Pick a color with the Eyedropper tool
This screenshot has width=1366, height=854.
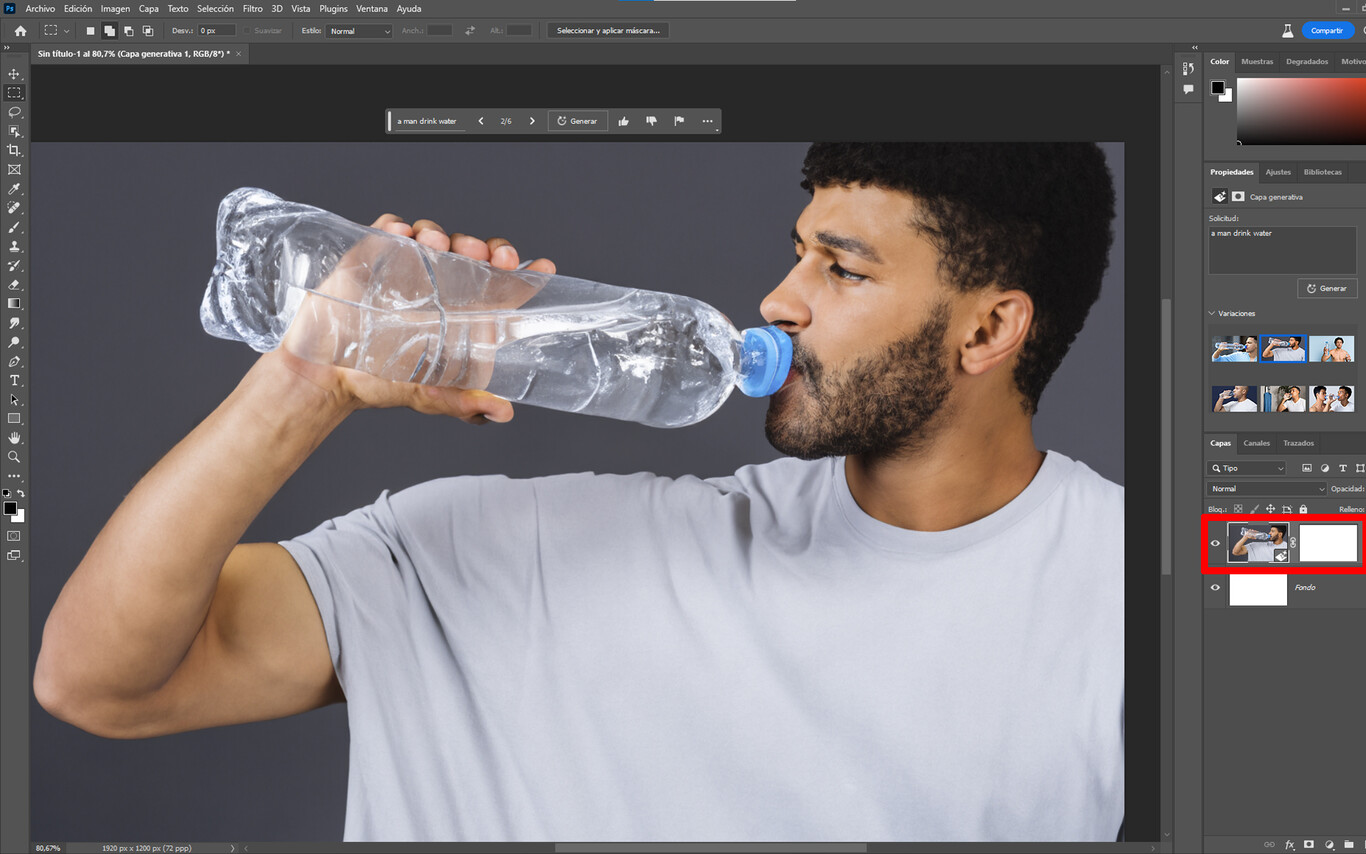pos(14,188)
